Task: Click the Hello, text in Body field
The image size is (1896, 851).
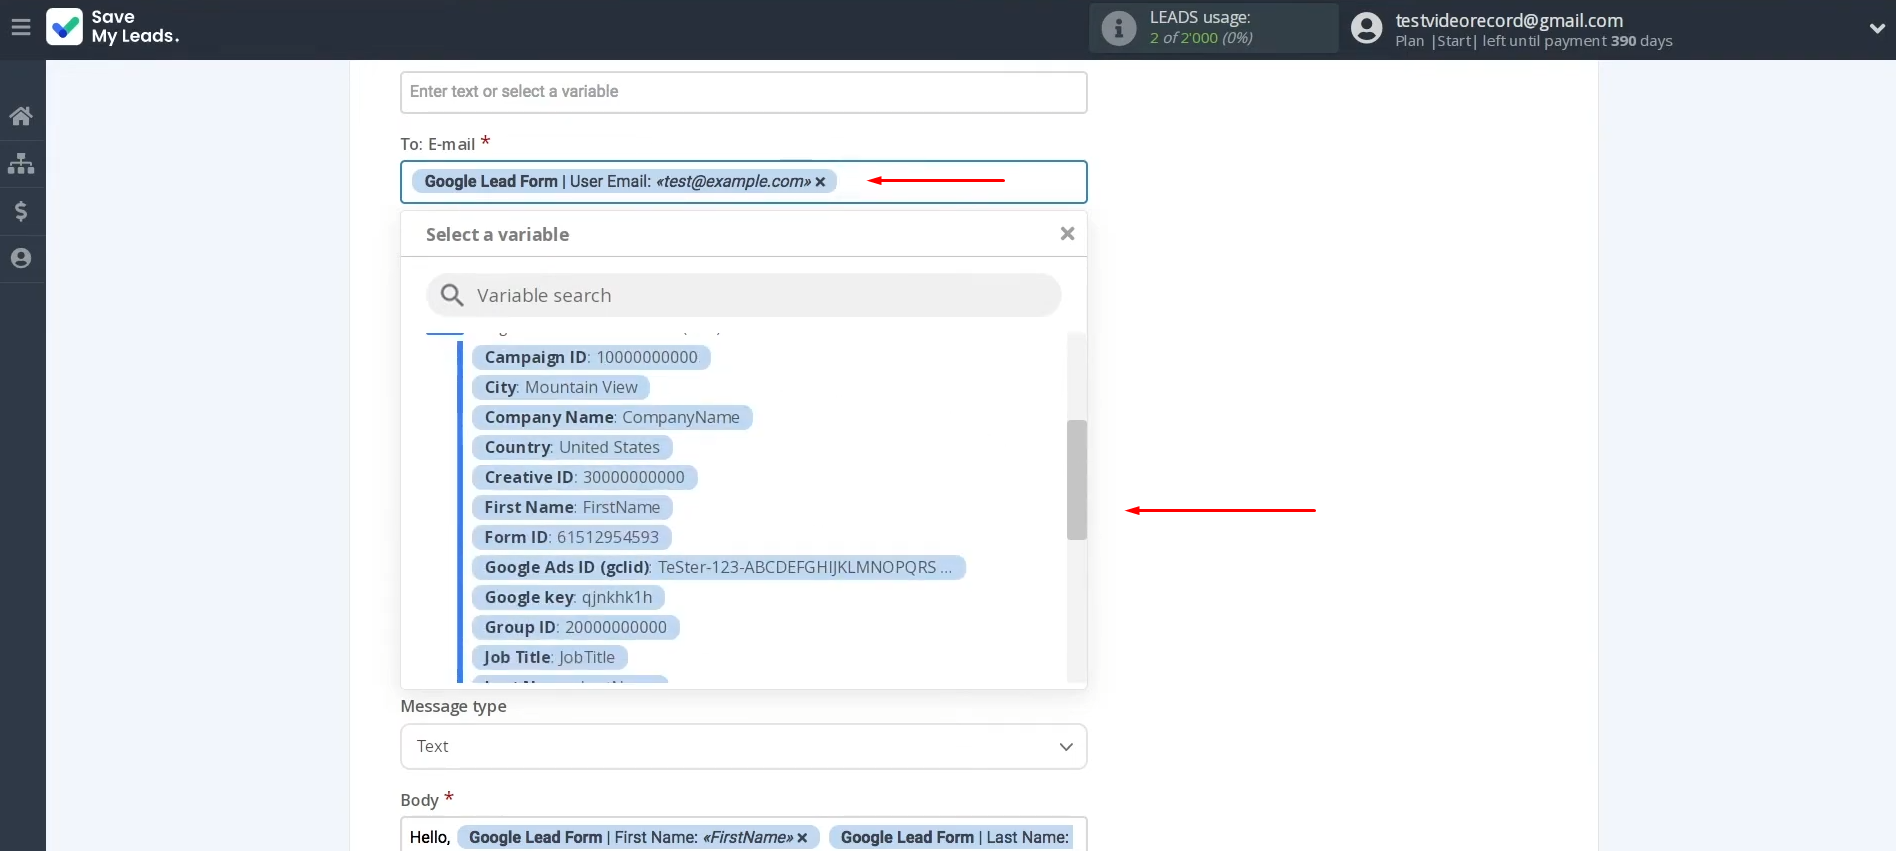Action: click(x=430, y=838)
